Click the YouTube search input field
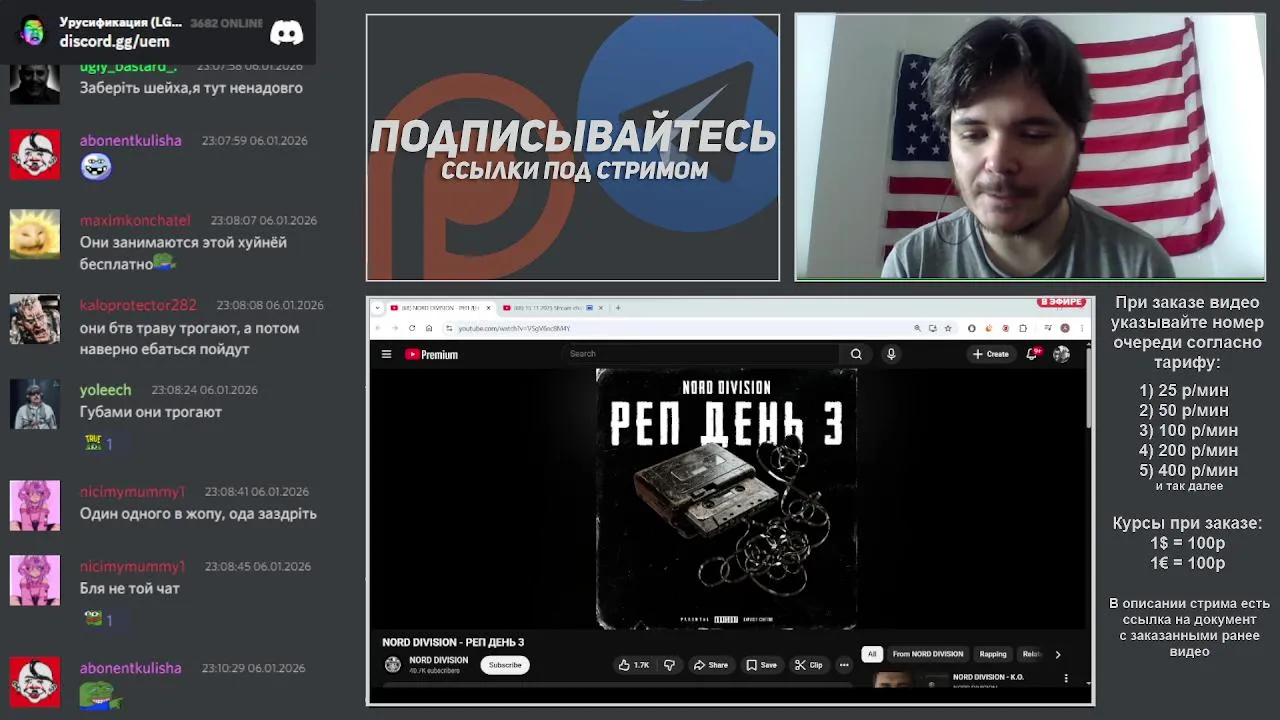Screen dimensions: 1280x720 [700, 354]
